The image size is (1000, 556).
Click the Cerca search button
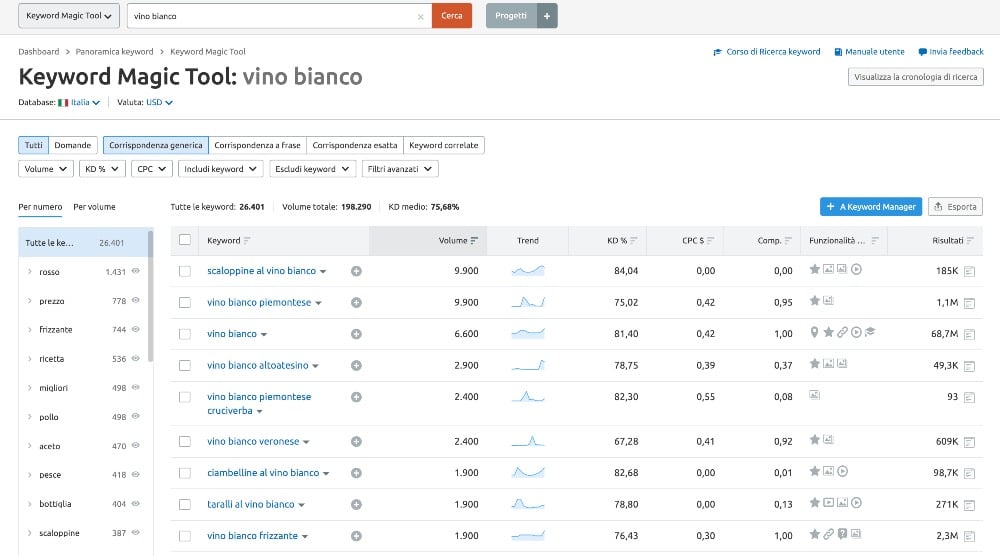coord(452,16)
